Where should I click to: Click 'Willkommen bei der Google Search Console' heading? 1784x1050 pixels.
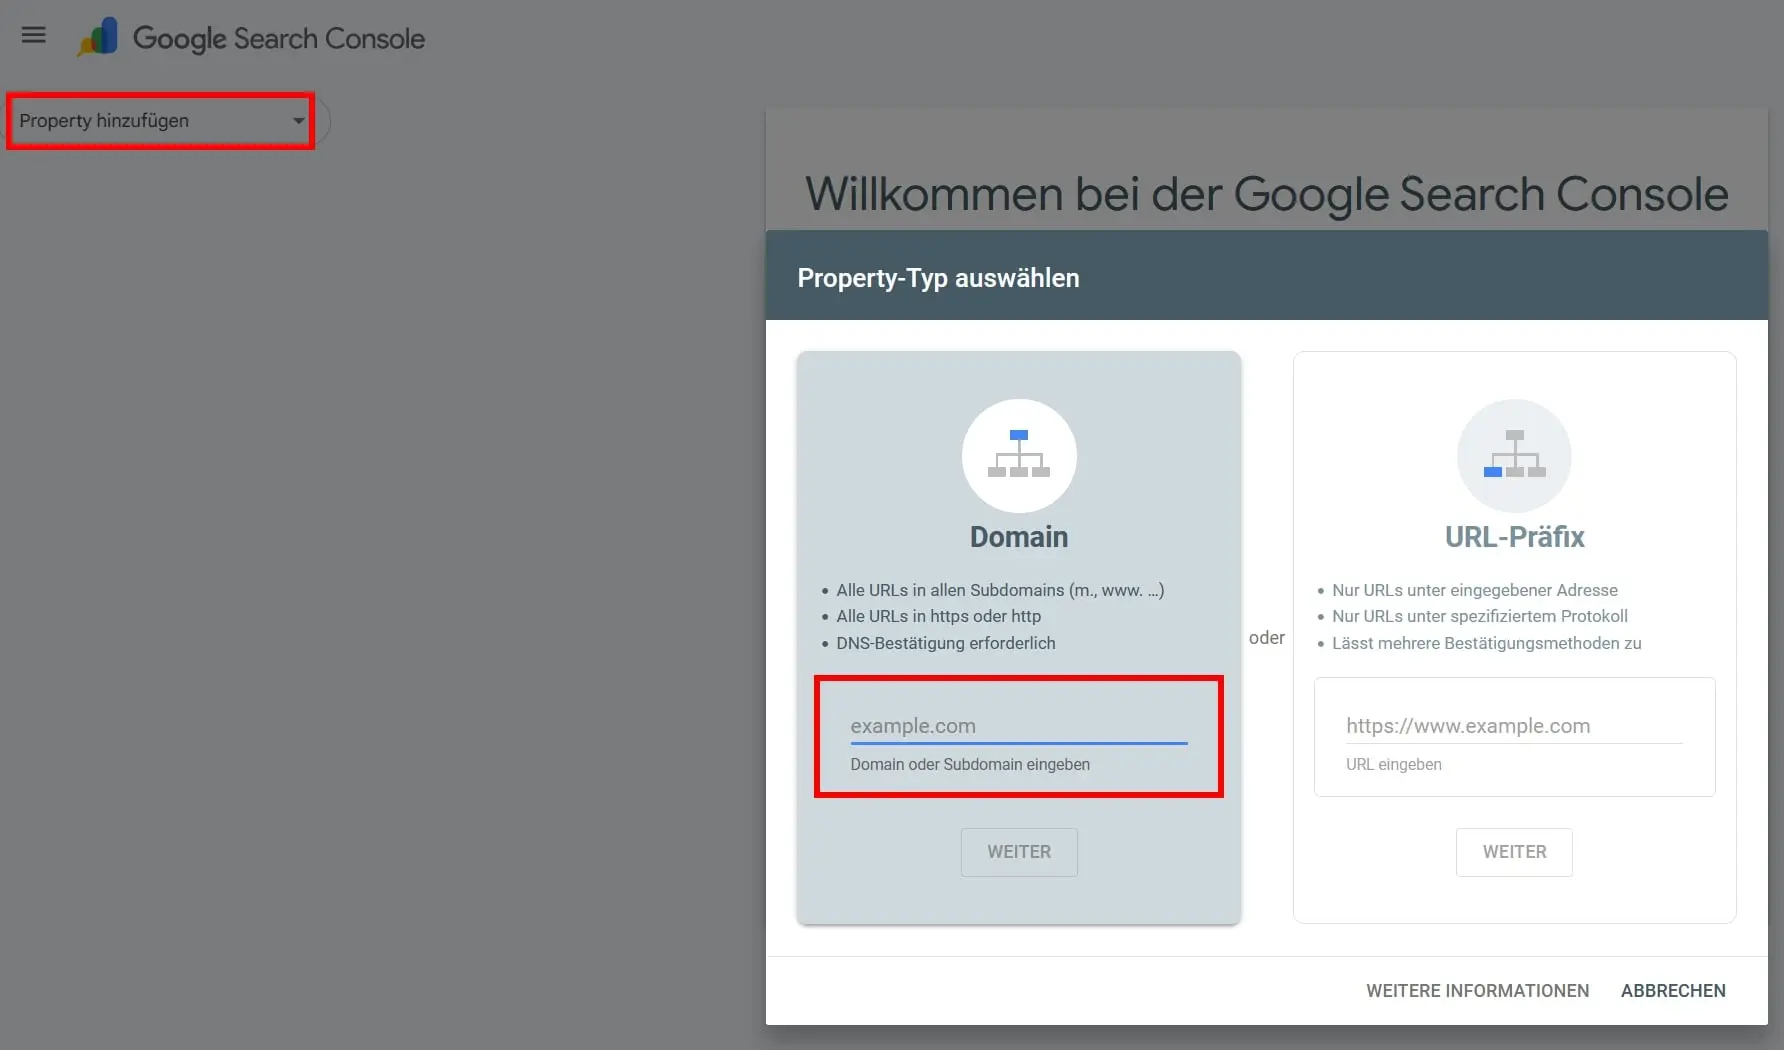pos(1266,194)
